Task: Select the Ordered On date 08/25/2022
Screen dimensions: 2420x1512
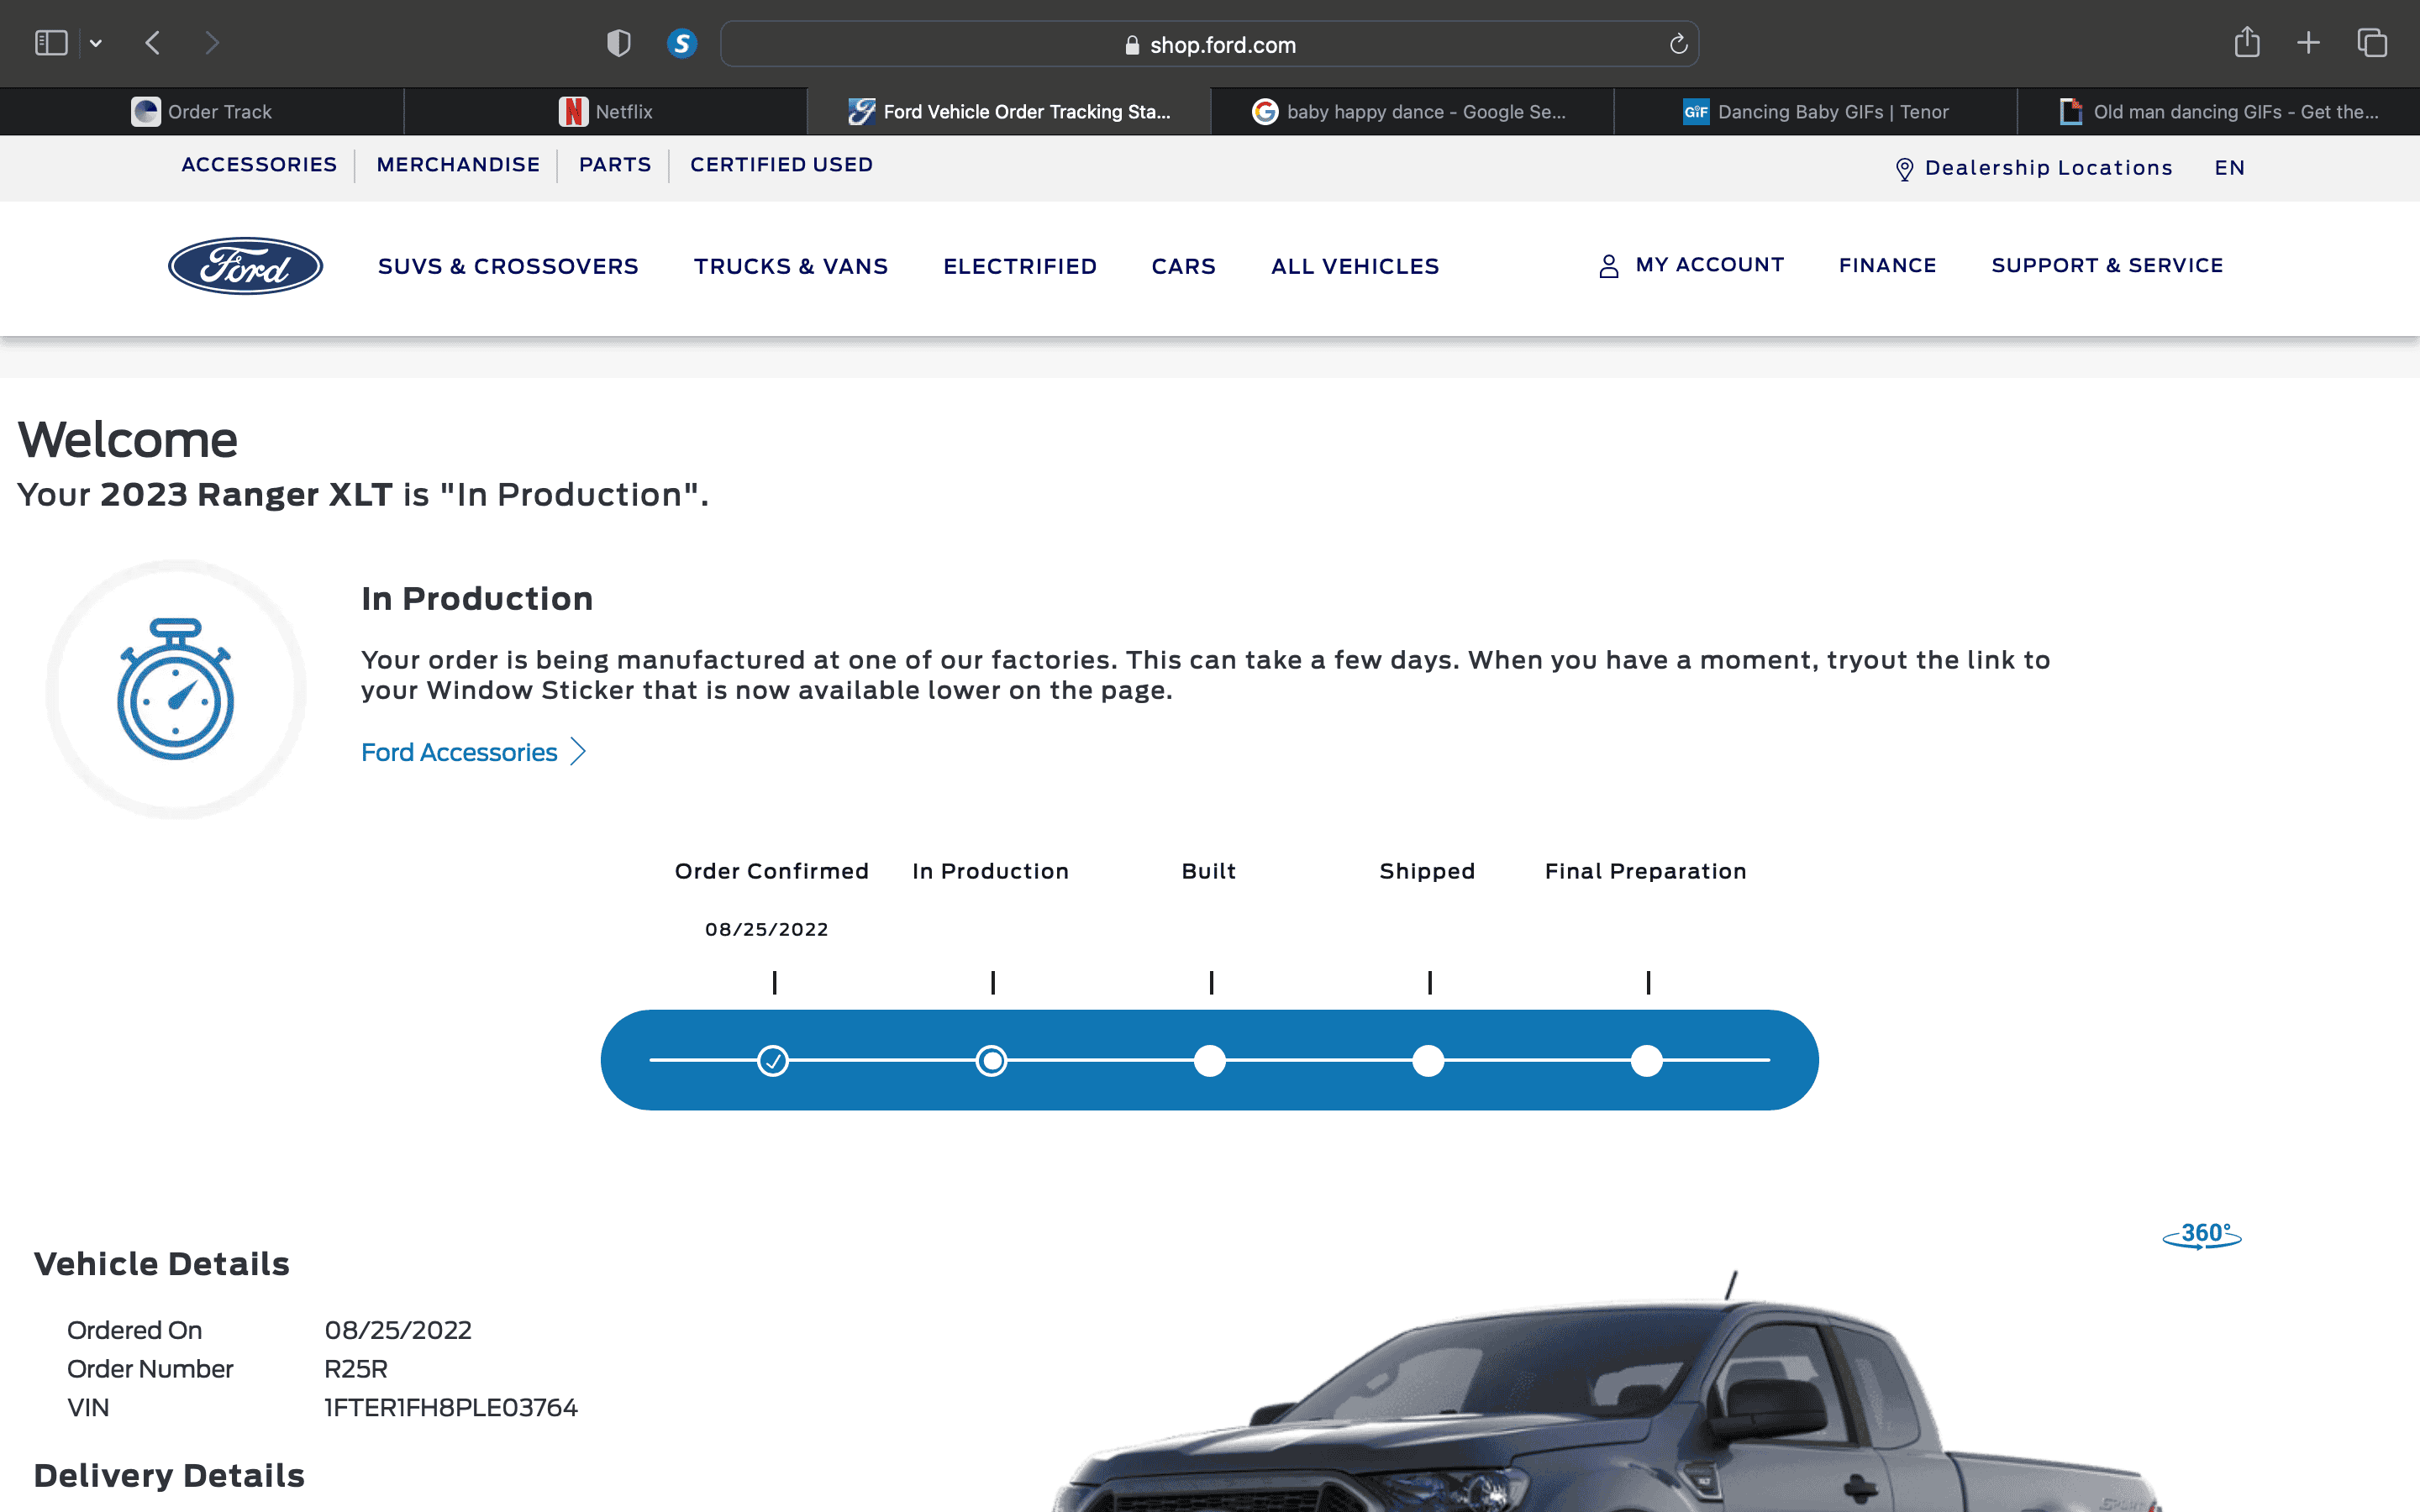Action: pos(398,1331)
